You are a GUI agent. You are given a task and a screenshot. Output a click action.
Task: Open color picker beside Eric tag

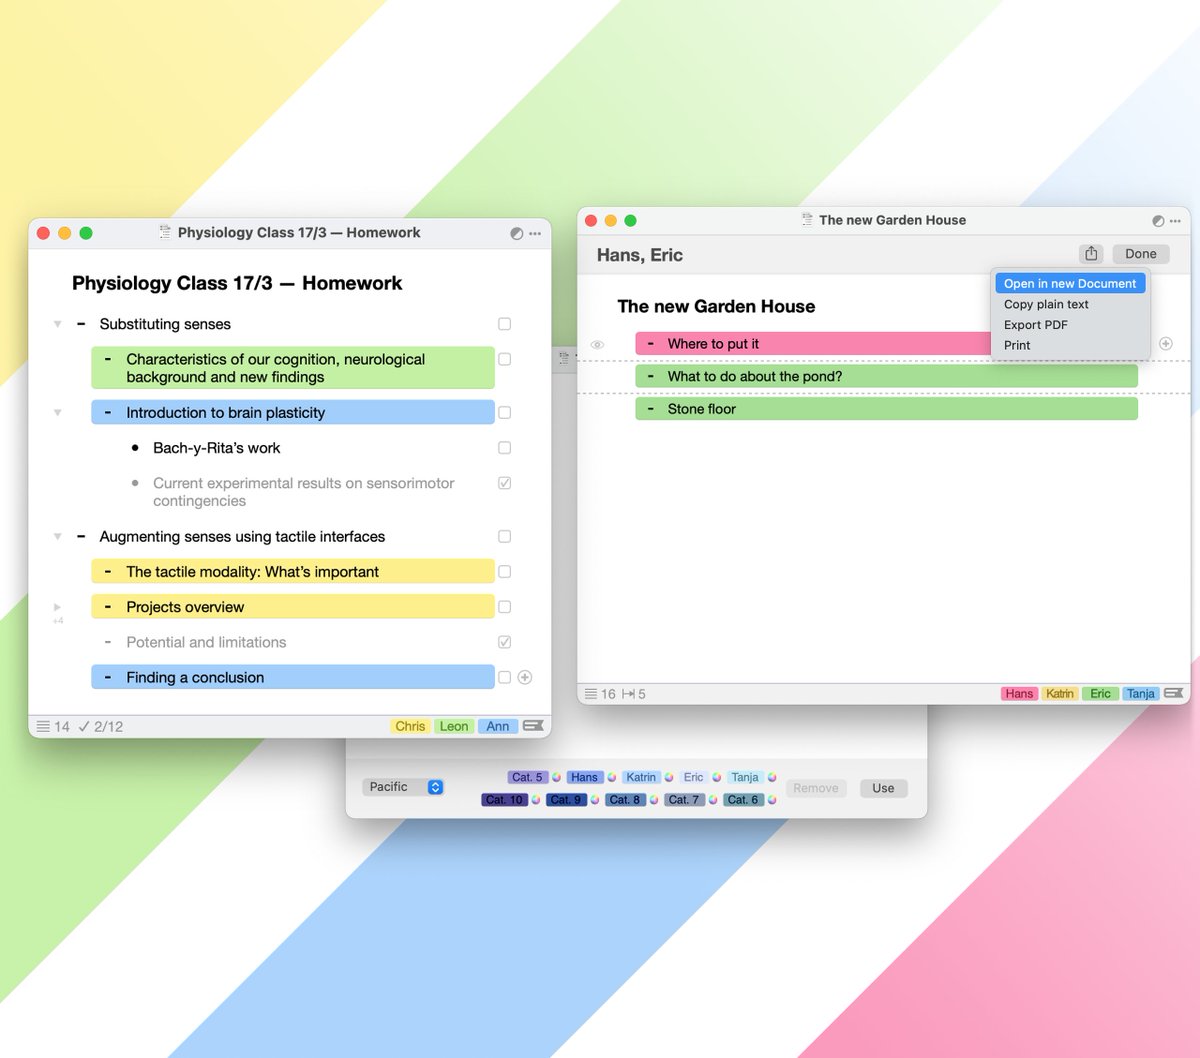717,777
